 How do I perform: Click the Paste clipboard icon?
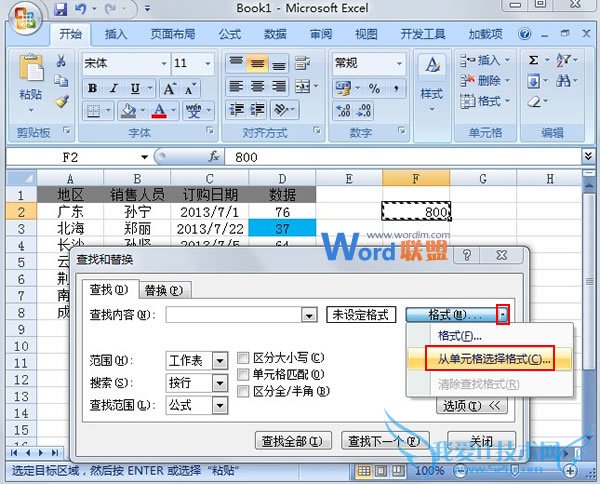pos(31,68)
